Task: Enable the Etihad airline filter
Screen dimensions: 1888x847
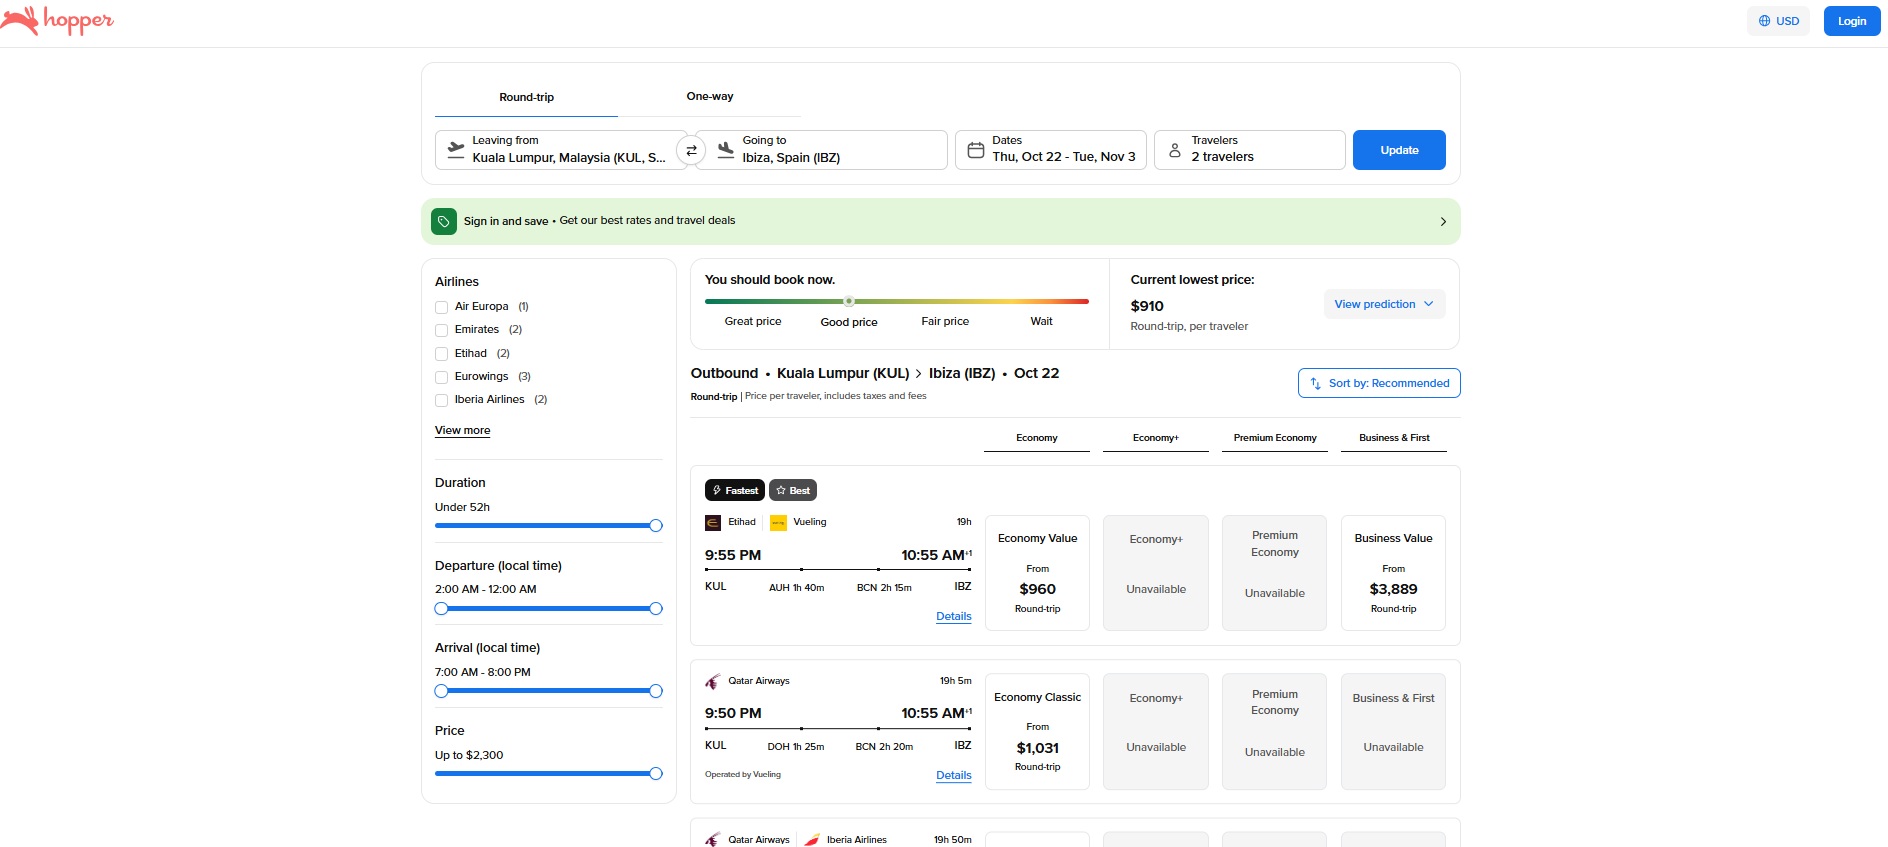Action: click(441, 354)
